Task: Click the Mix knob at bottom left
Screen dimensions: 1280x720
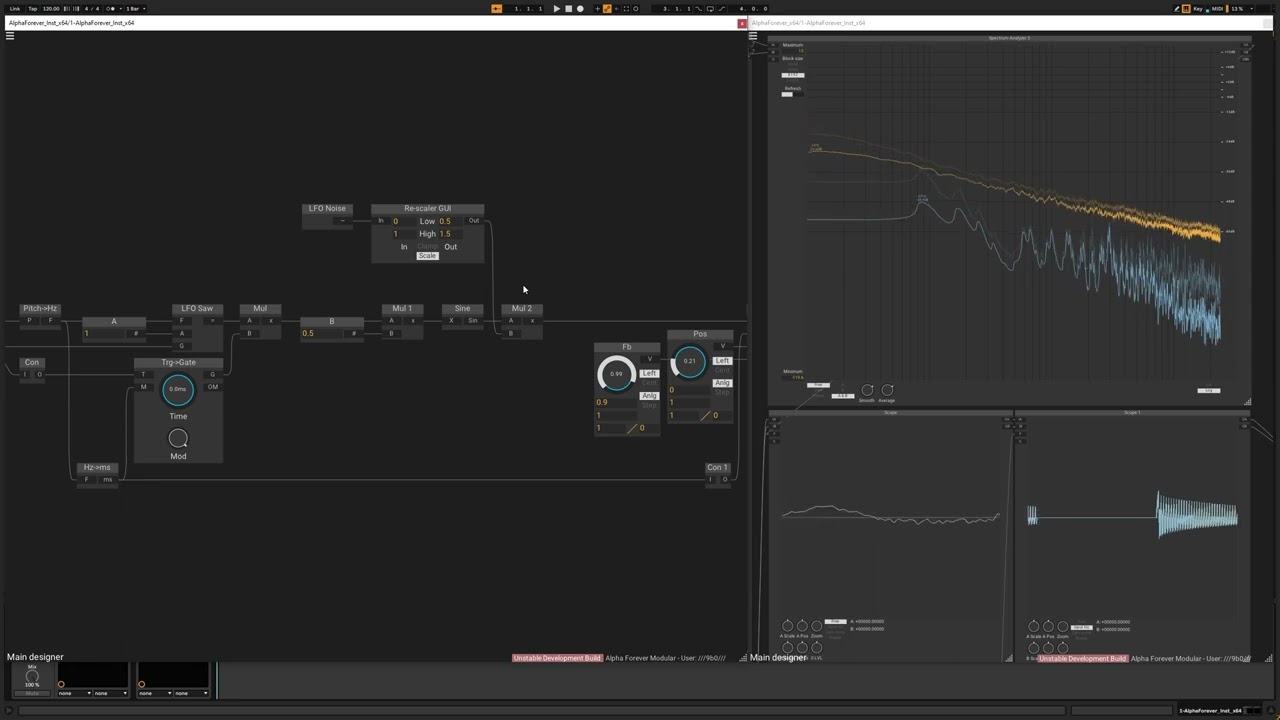Action: point(32,677)
